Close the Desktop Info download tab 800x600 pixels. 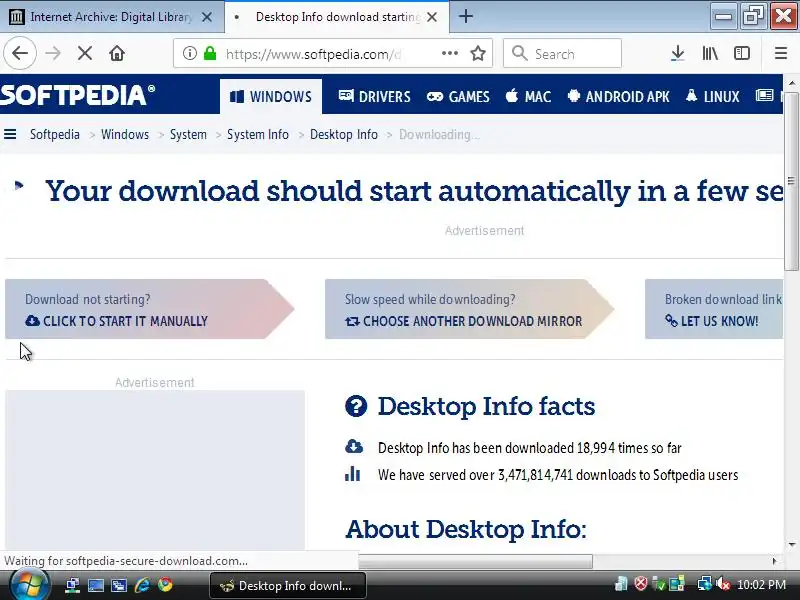coord(432,17)
